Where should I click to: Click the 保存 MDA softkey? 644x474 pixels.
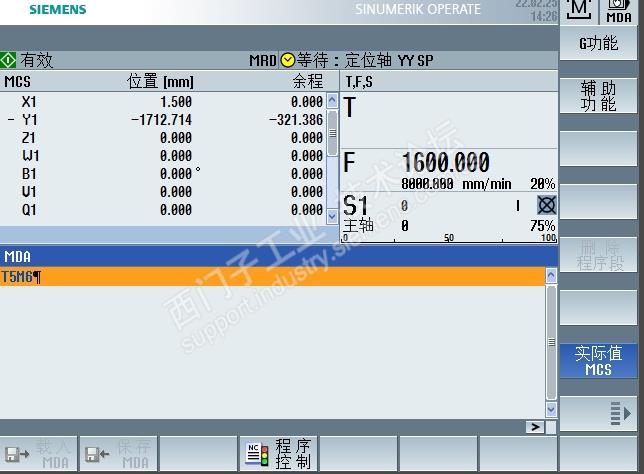click(x=119, y=454)
